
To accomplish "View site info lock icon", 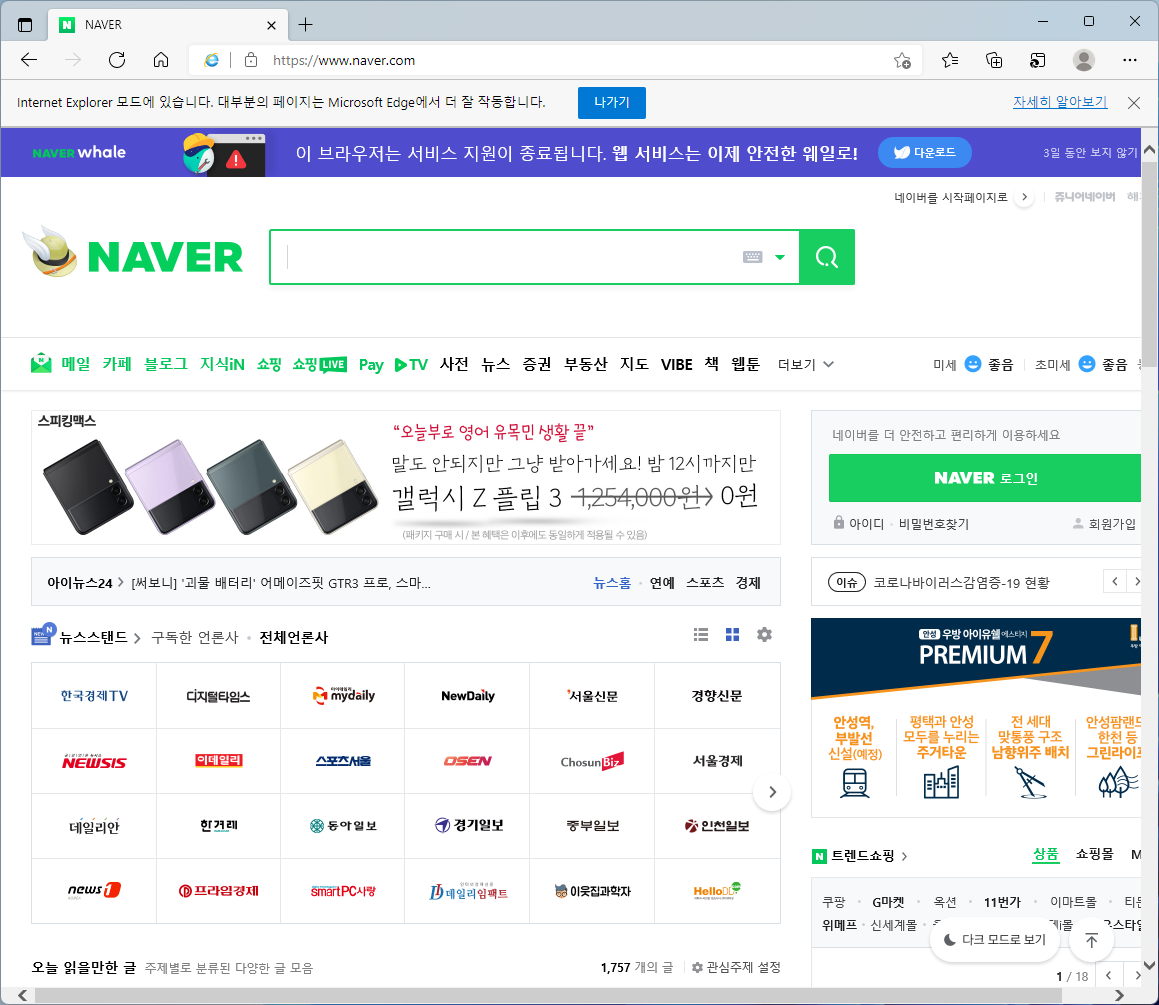I will (251, 60).
